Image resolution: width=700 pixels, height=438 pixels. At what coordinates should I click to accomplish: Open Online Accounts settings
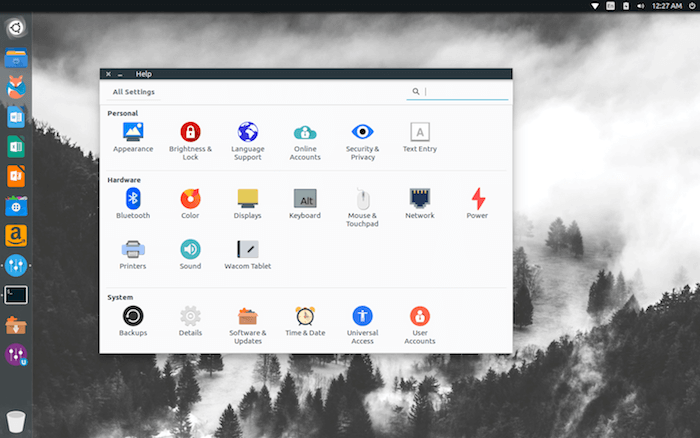pyautogui.click(x=305, y=141)
